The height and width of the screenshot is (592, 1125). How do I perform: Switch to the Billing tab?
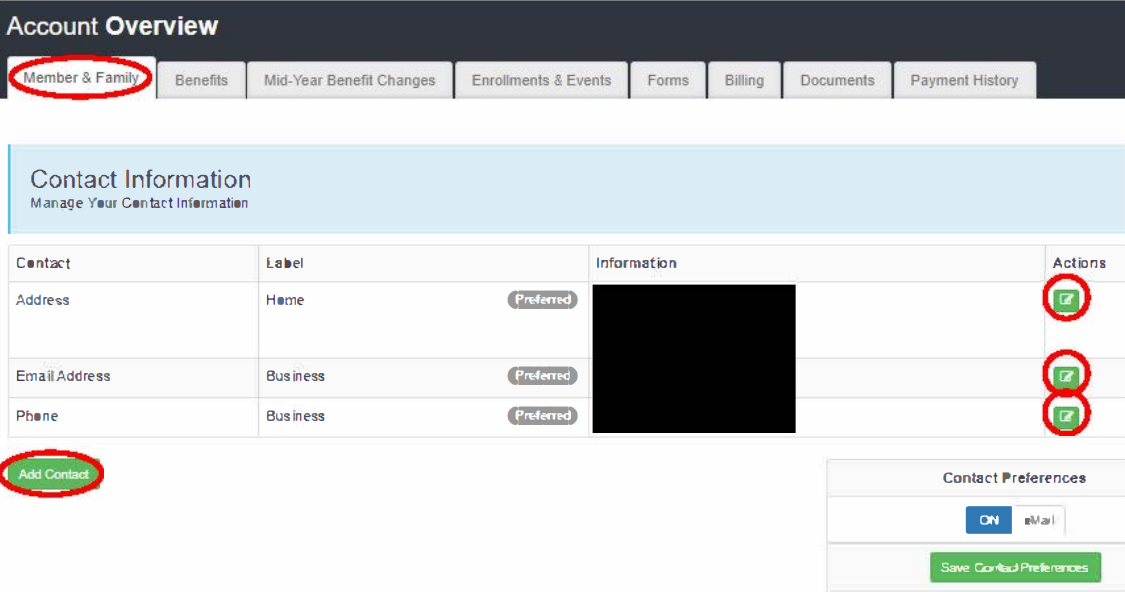(744, 80)
